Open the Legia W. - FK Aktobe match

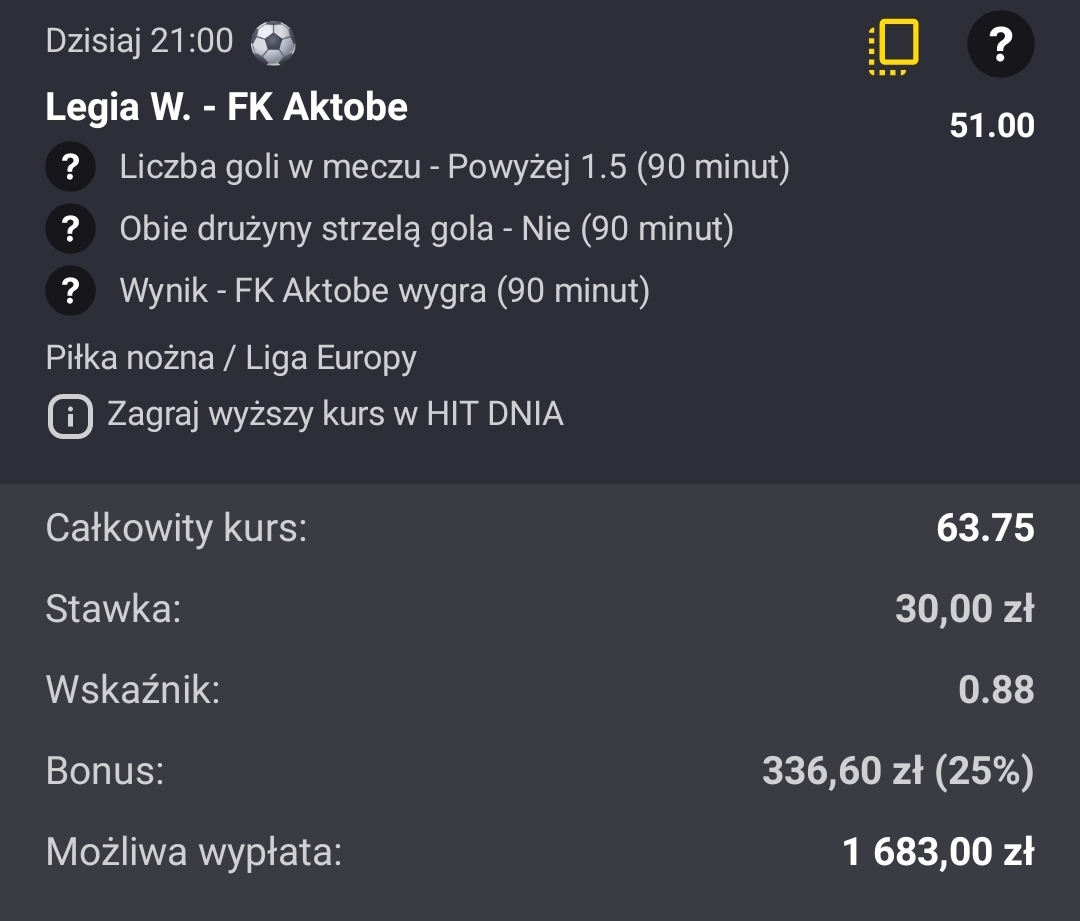pos(227,107)
